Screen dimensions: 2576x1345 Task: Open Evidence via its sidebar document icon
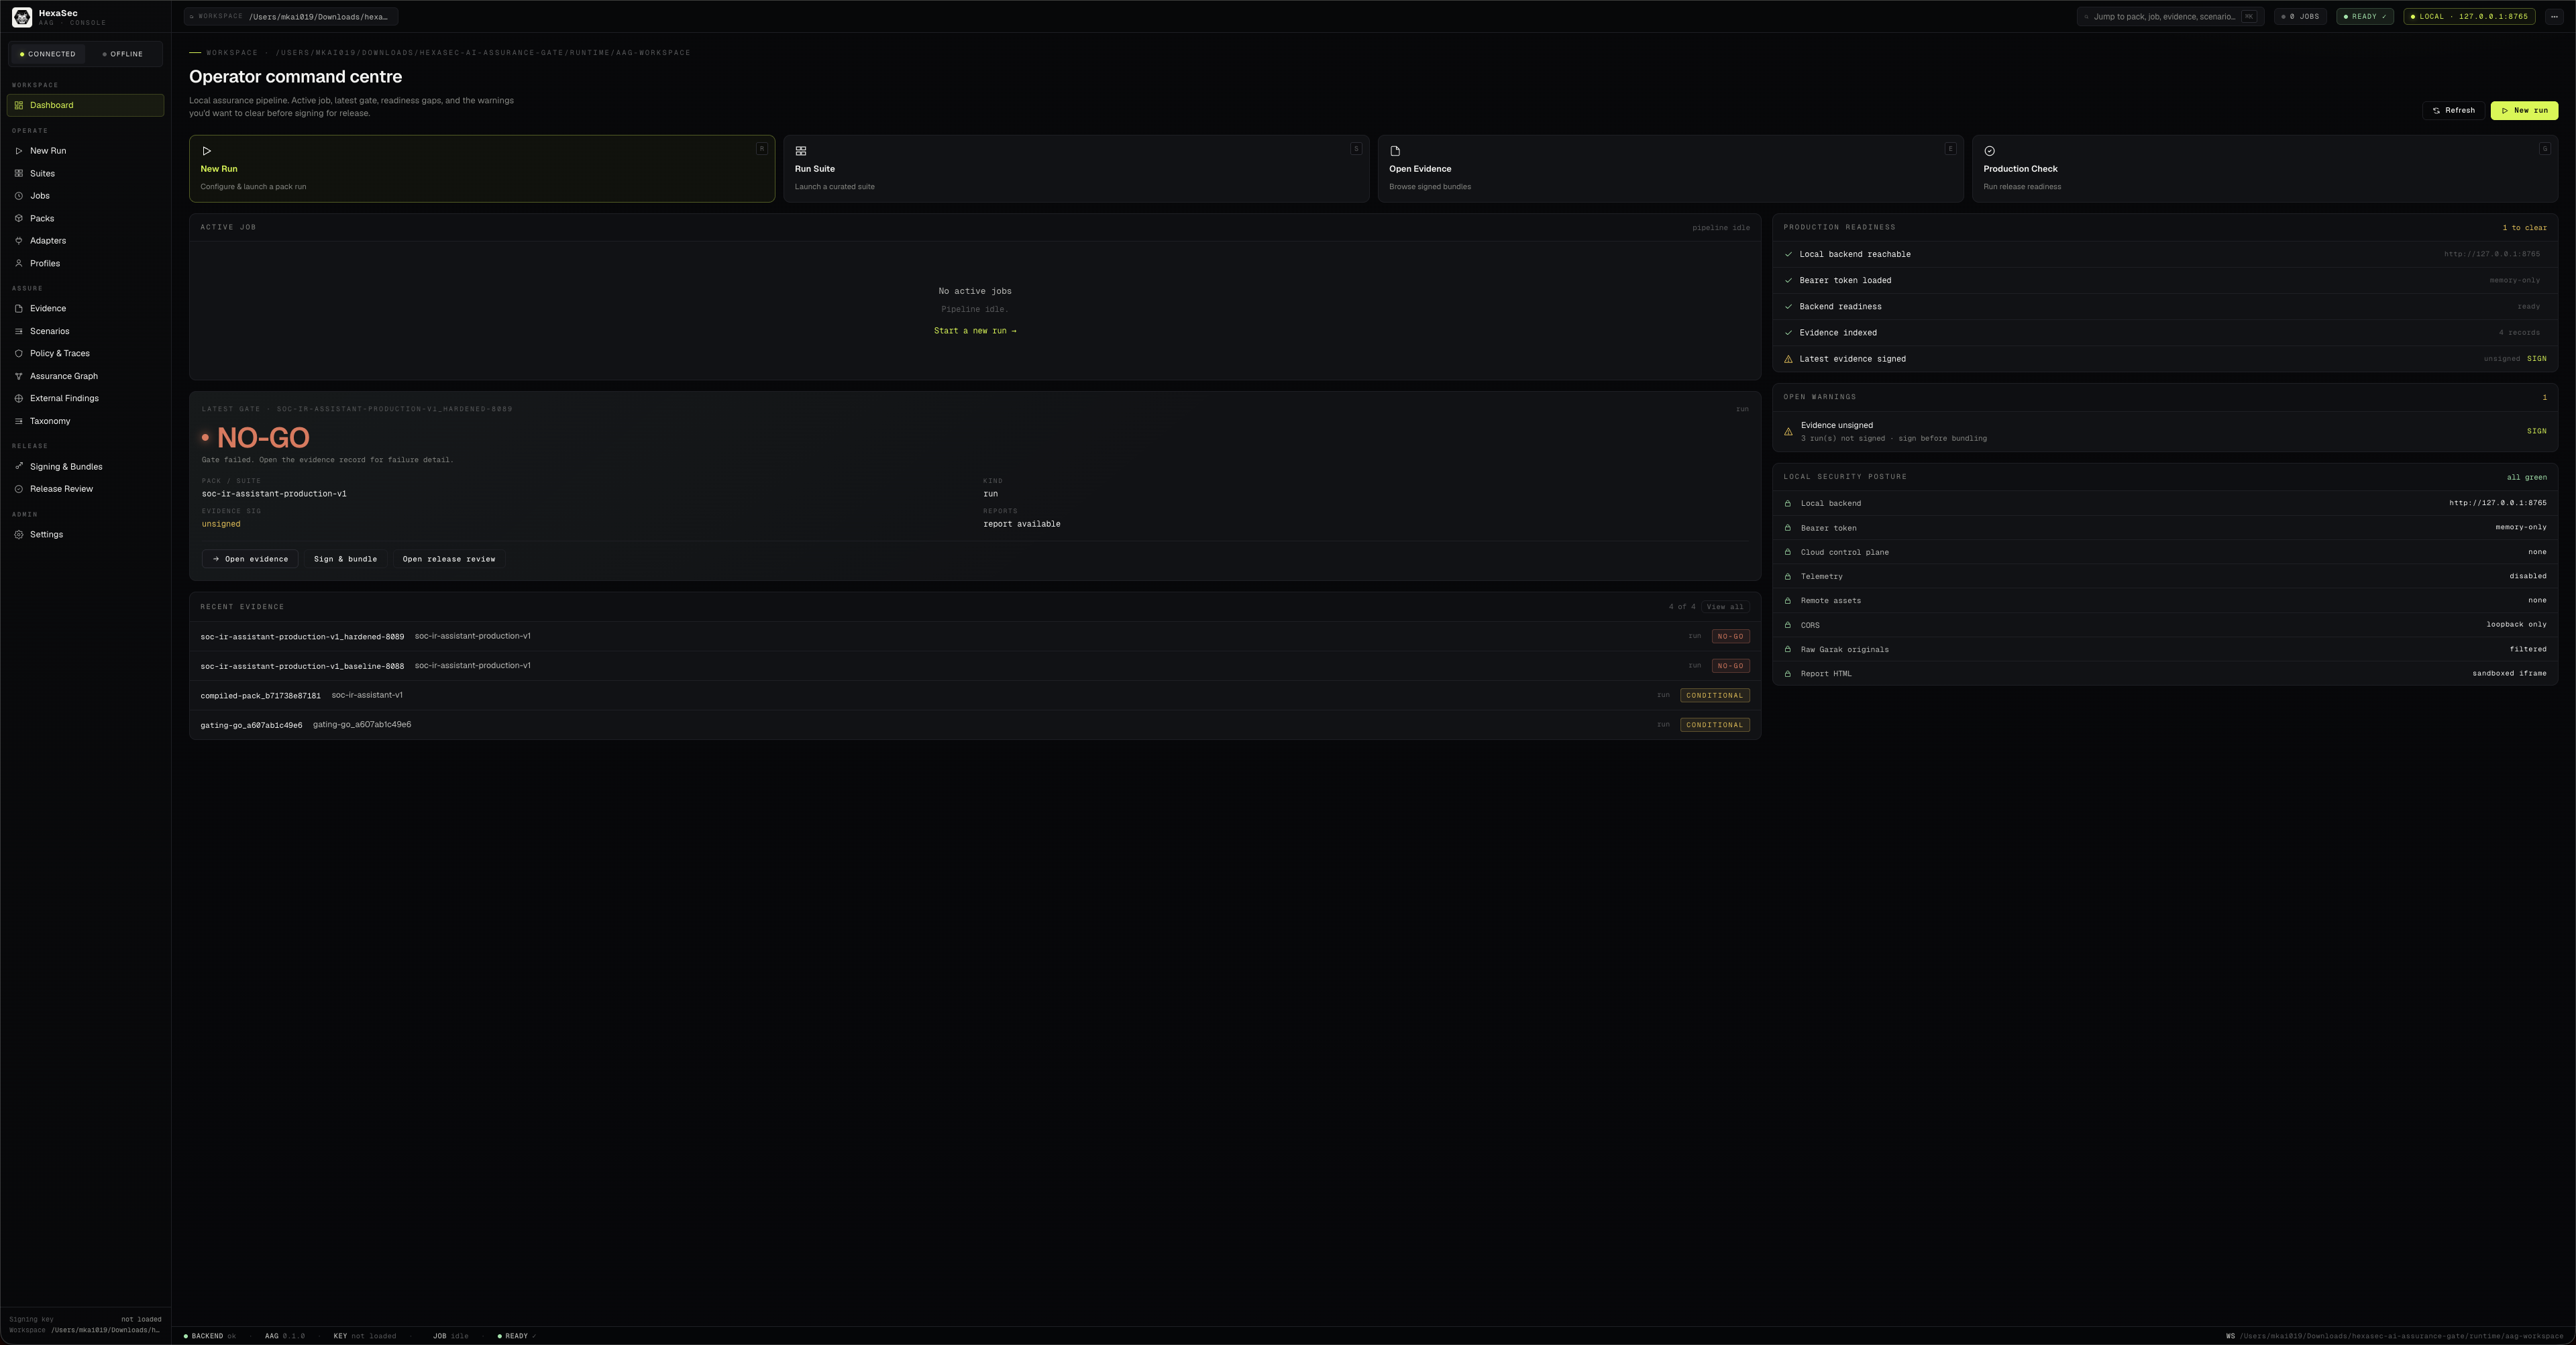click(18, 309)
